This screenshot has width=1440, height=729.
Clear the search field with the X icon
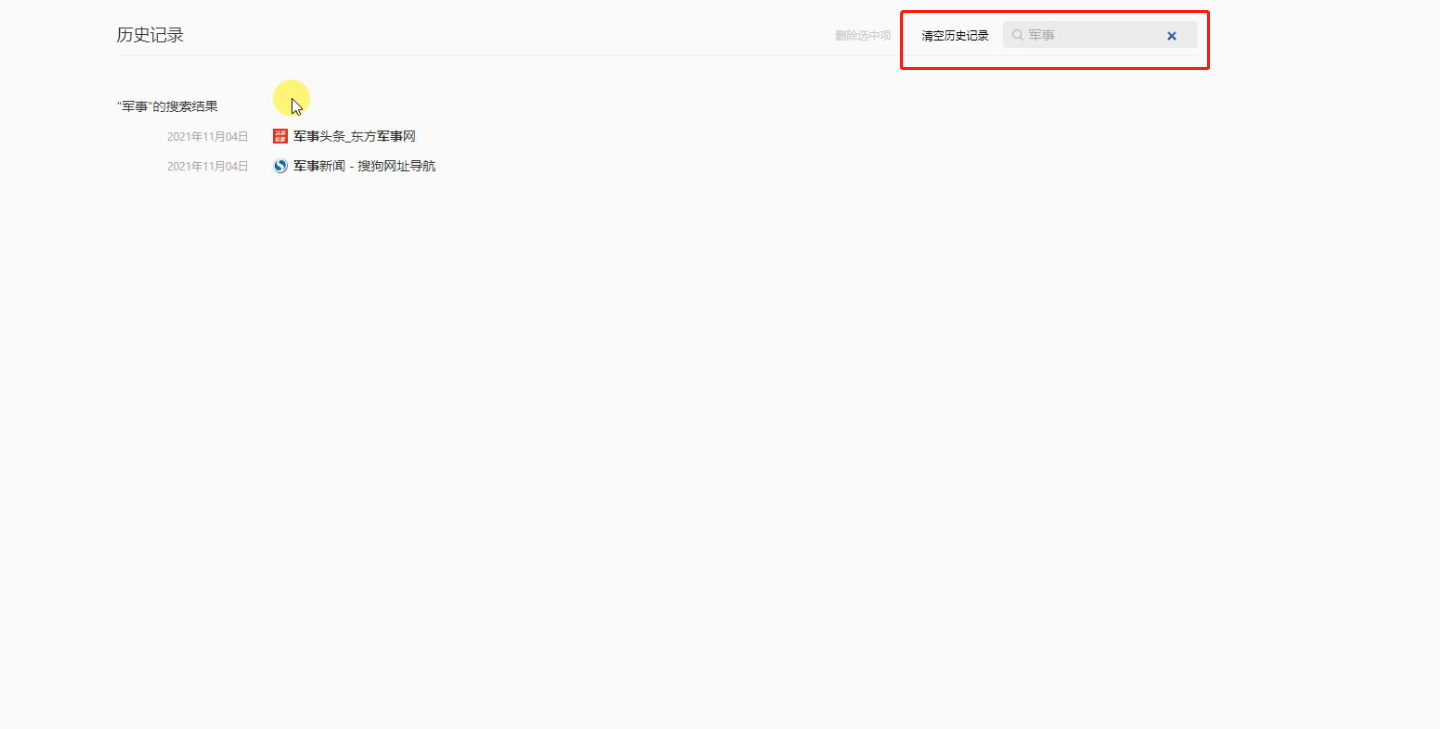[1172, 36]
